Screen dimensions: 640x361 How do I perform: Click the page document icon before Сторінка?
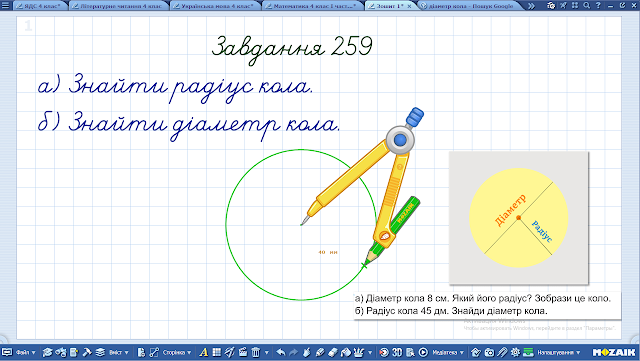click(141, 352)
